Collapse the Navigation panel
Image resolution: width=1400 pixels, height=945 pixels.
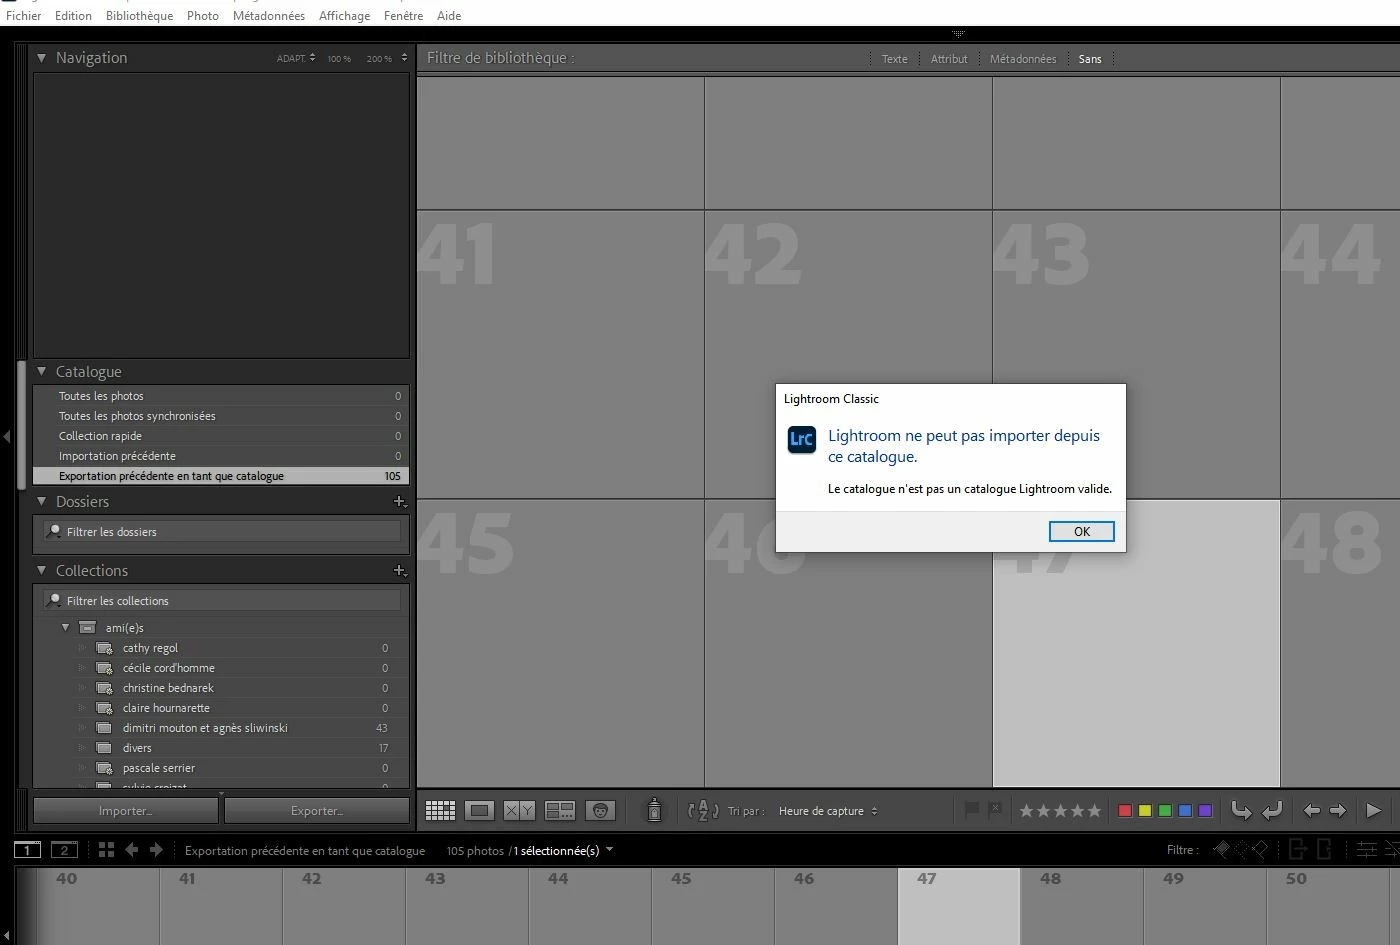pos(42,58)
